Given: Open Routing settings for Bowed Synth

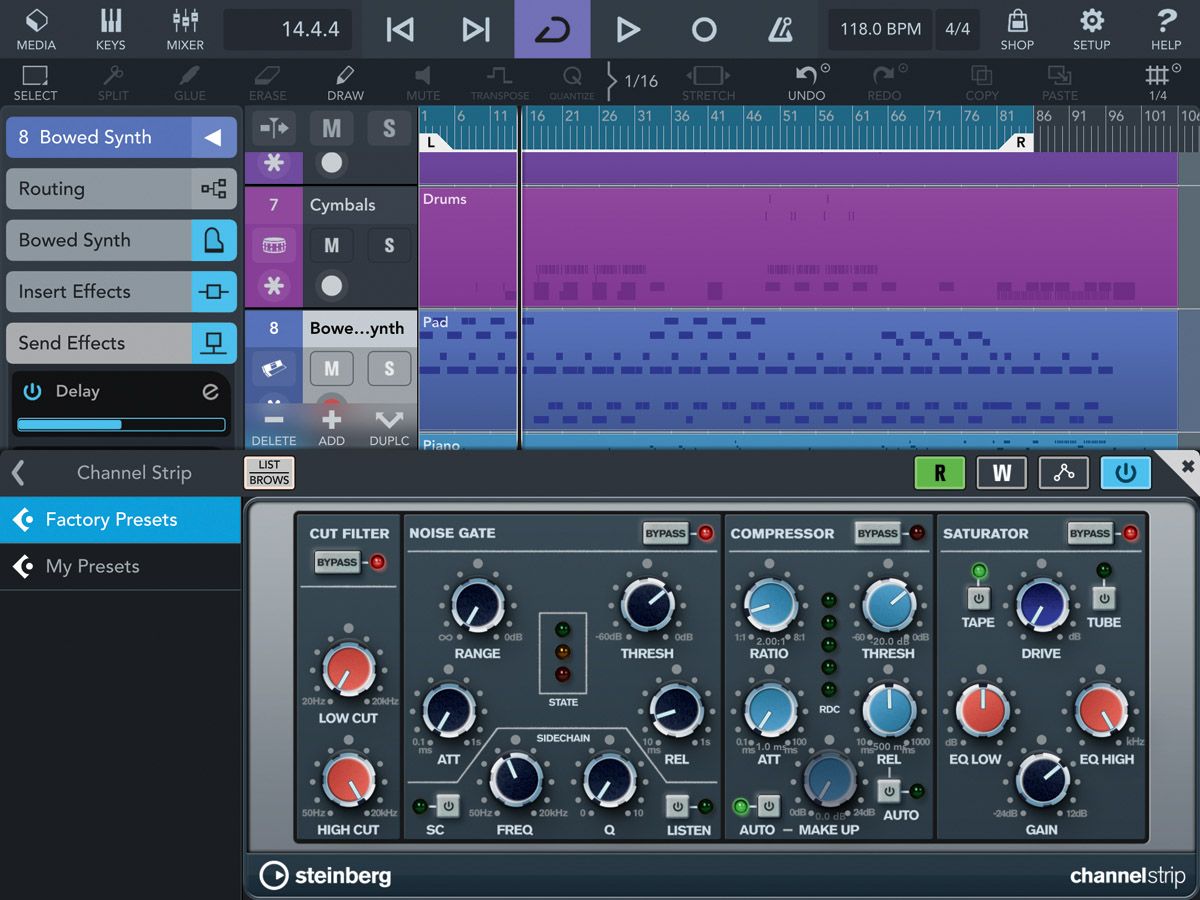Looking at the screenshot, I should 120,188.
